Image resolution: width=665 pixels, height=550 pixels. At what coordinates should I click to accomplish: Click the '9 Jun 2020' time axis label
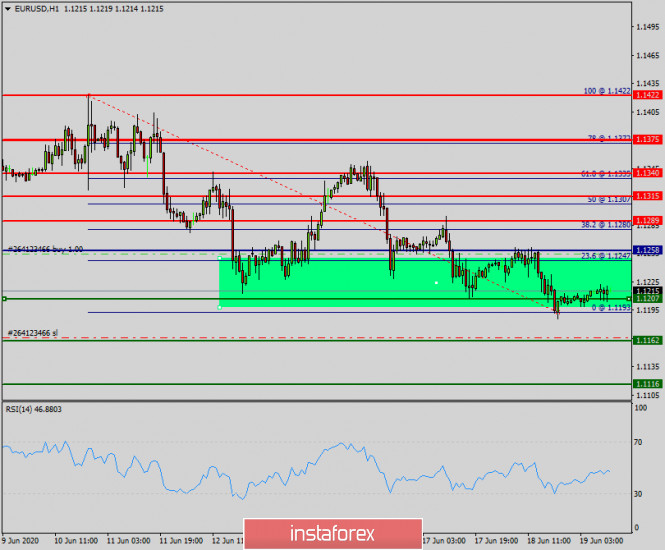click(20, 541)
